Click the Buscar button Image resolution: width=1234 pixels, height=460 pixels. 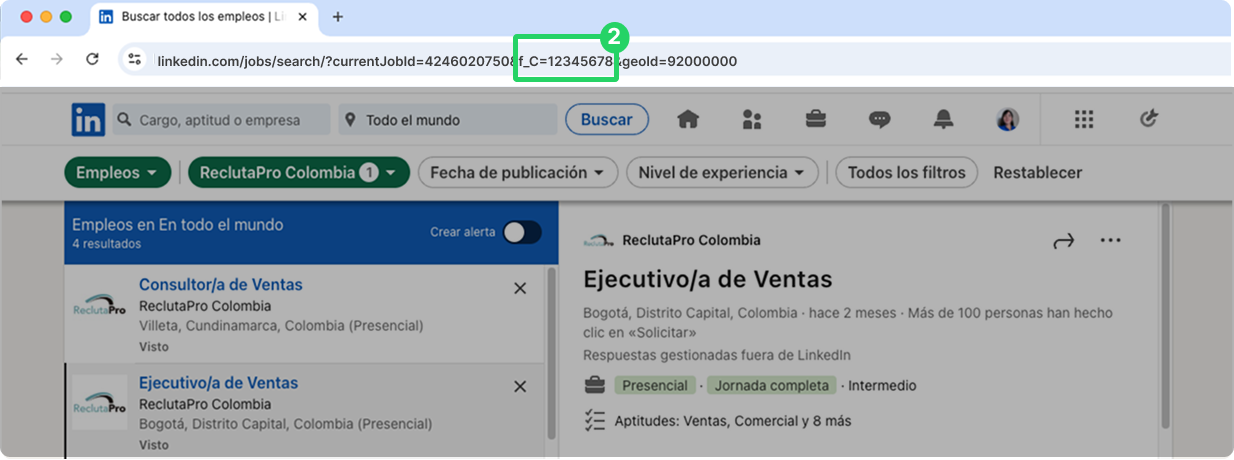tap(607, 120)
